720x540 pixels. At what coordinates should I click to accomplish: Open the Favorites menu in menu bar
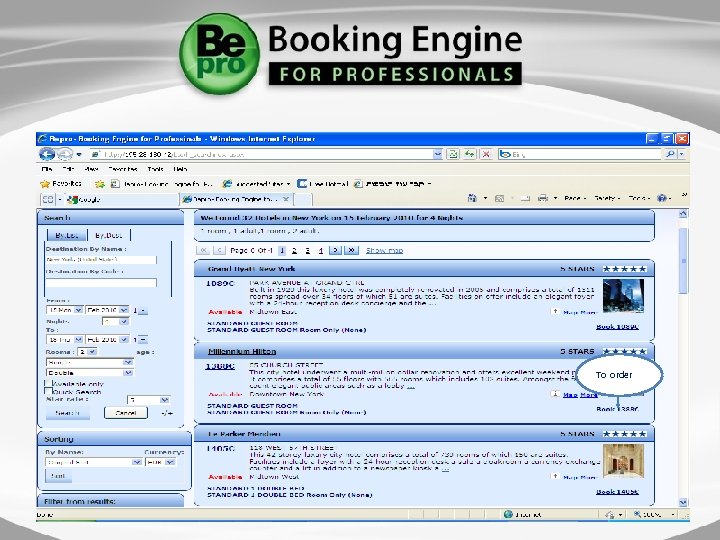click(123, 169)
